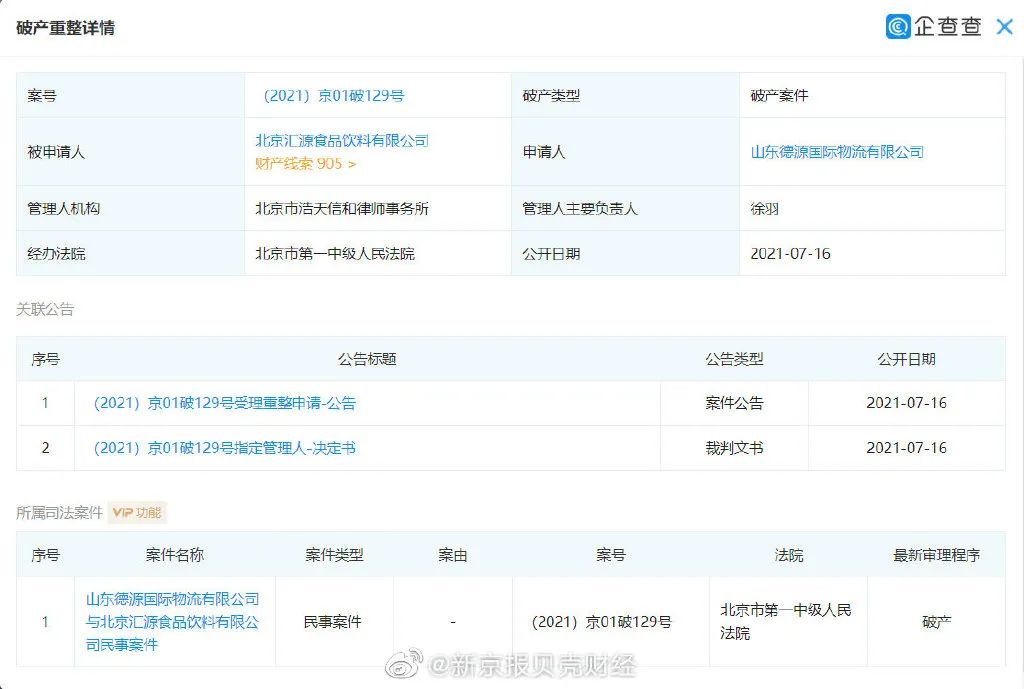Click 被申请人 field label

coord(56,152)
